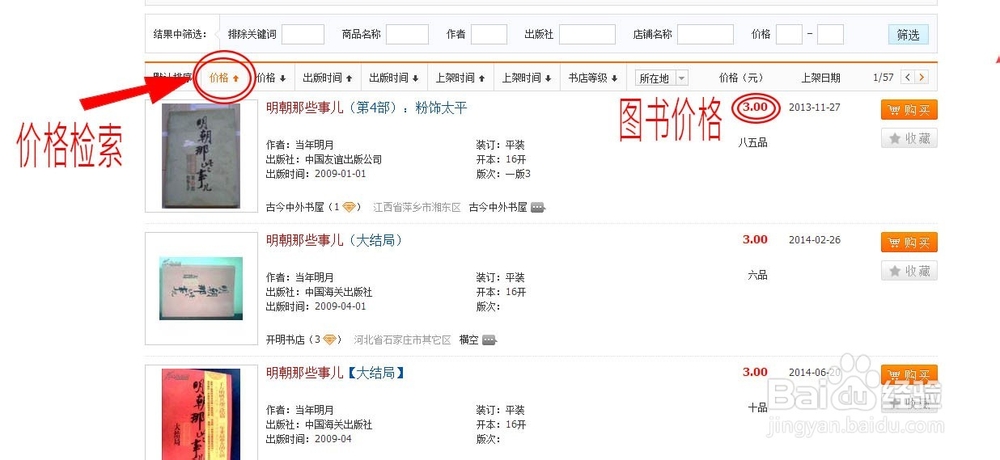Screen dimensions: 1000x460
Task: Buy the 2014-02-26 listed book via 购买
Action: (909, 242)
